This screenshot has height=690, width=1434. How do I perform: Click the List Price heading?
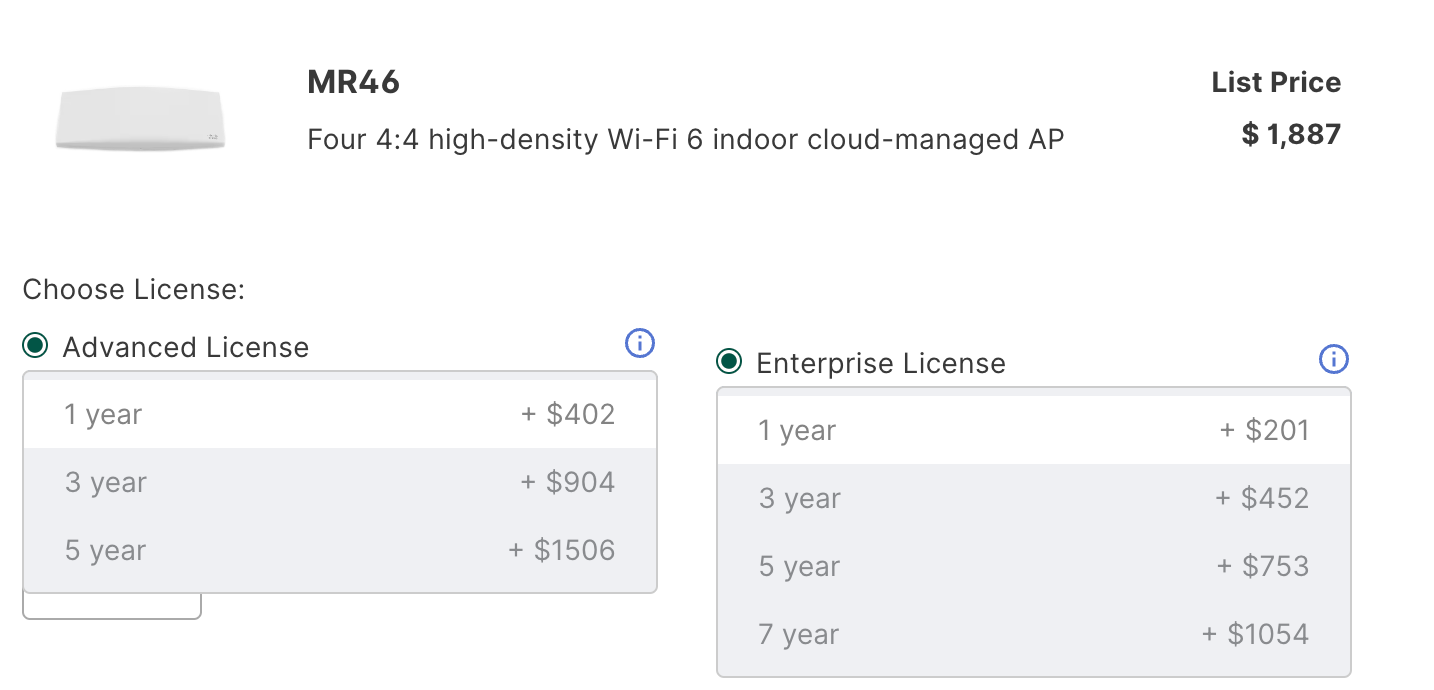(x=1275, y=82)
